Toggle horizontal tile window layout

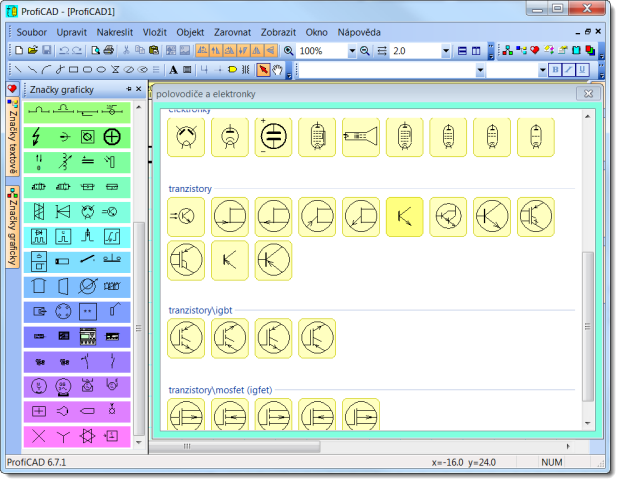[x=462, y=51]
